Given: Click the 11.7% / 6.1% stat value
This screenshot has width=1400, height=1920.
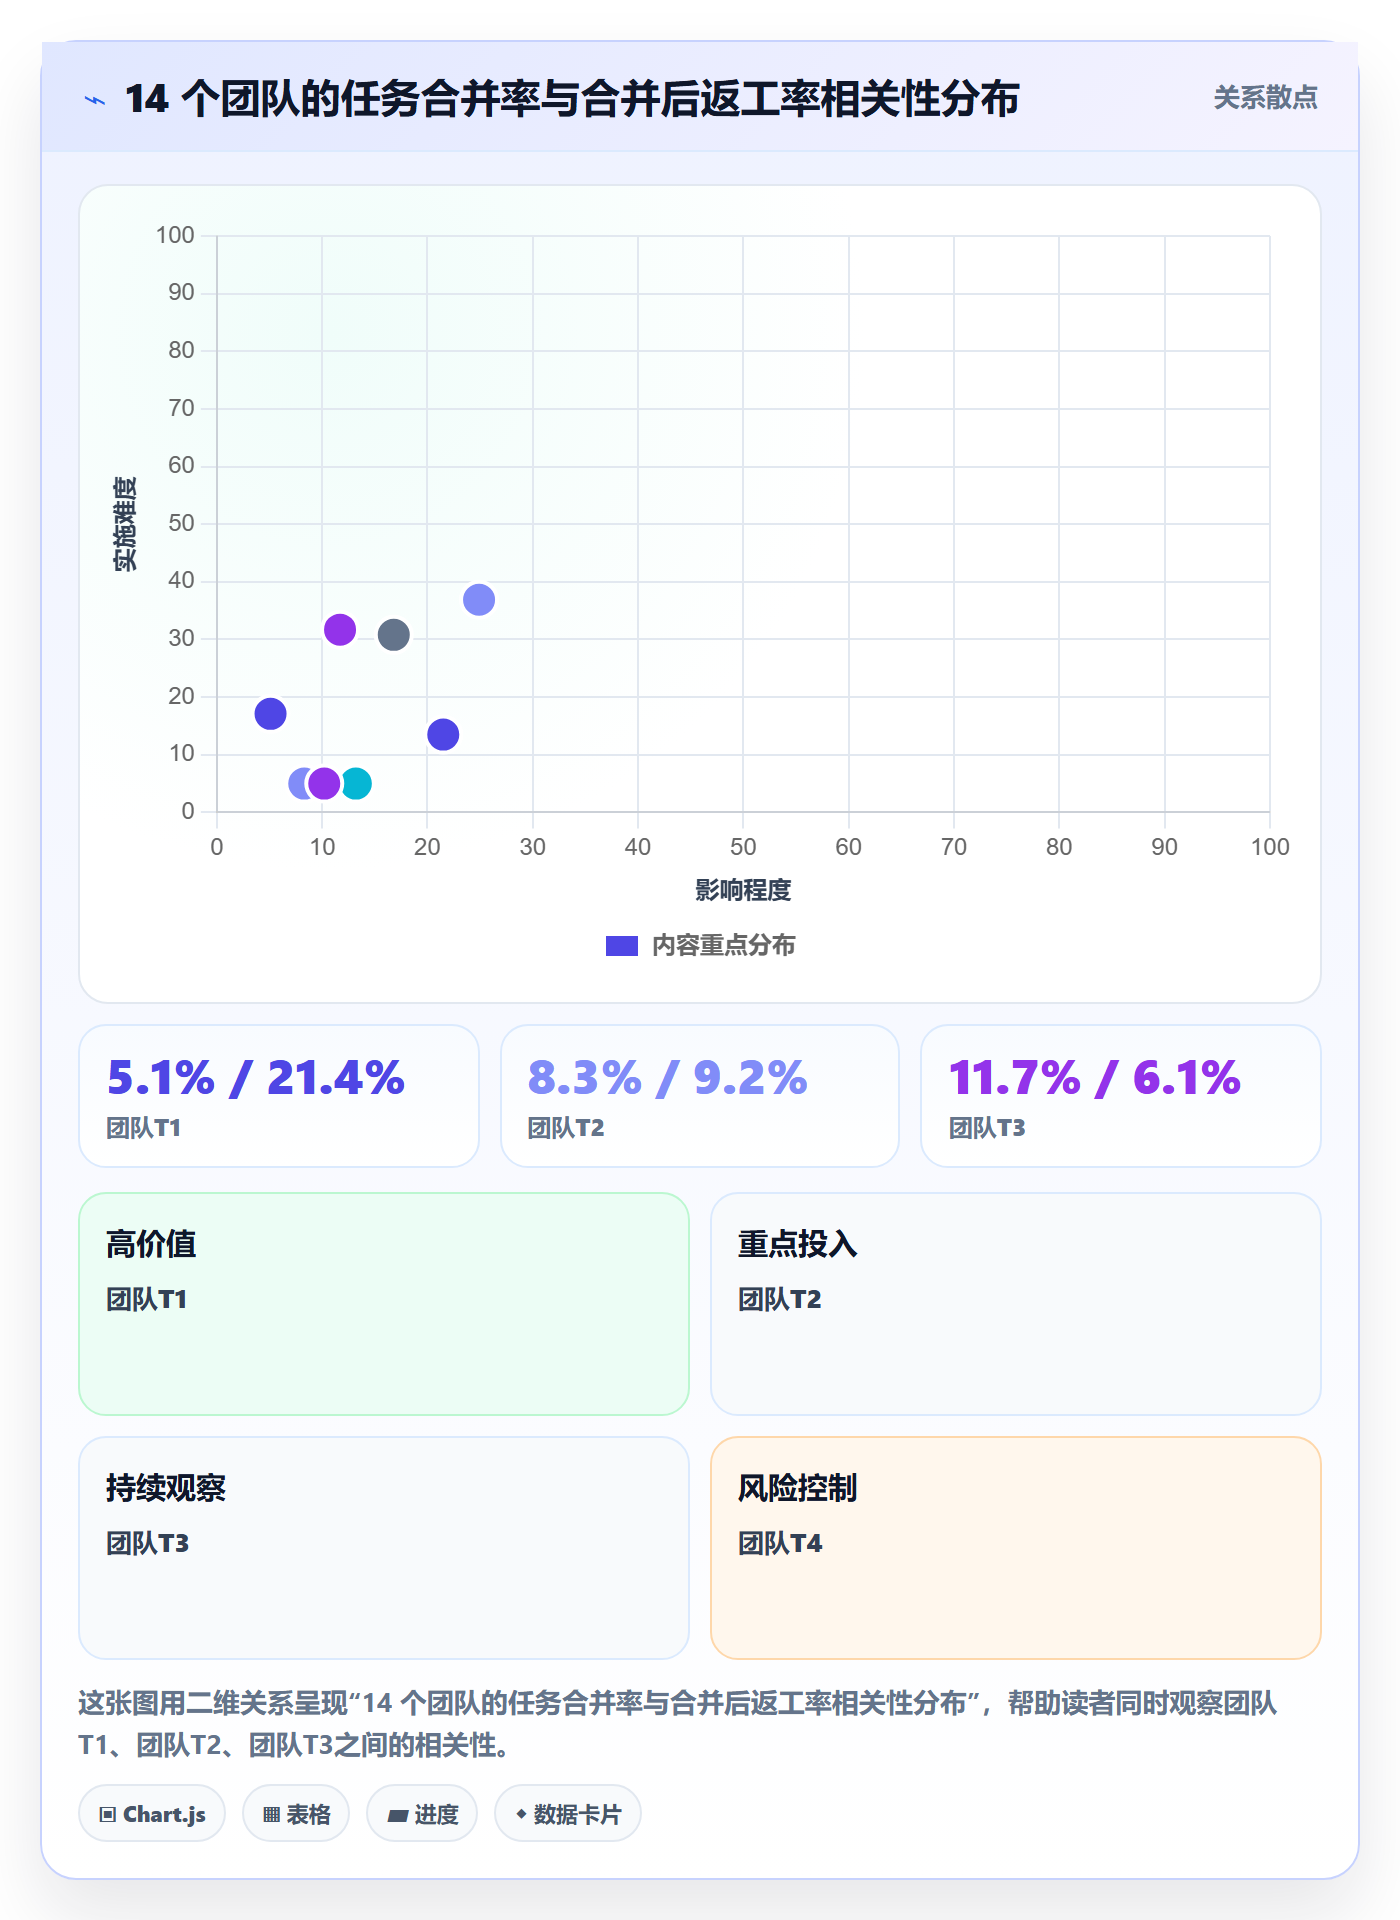Looking at the screenshot, I should click(1094, 1078).
